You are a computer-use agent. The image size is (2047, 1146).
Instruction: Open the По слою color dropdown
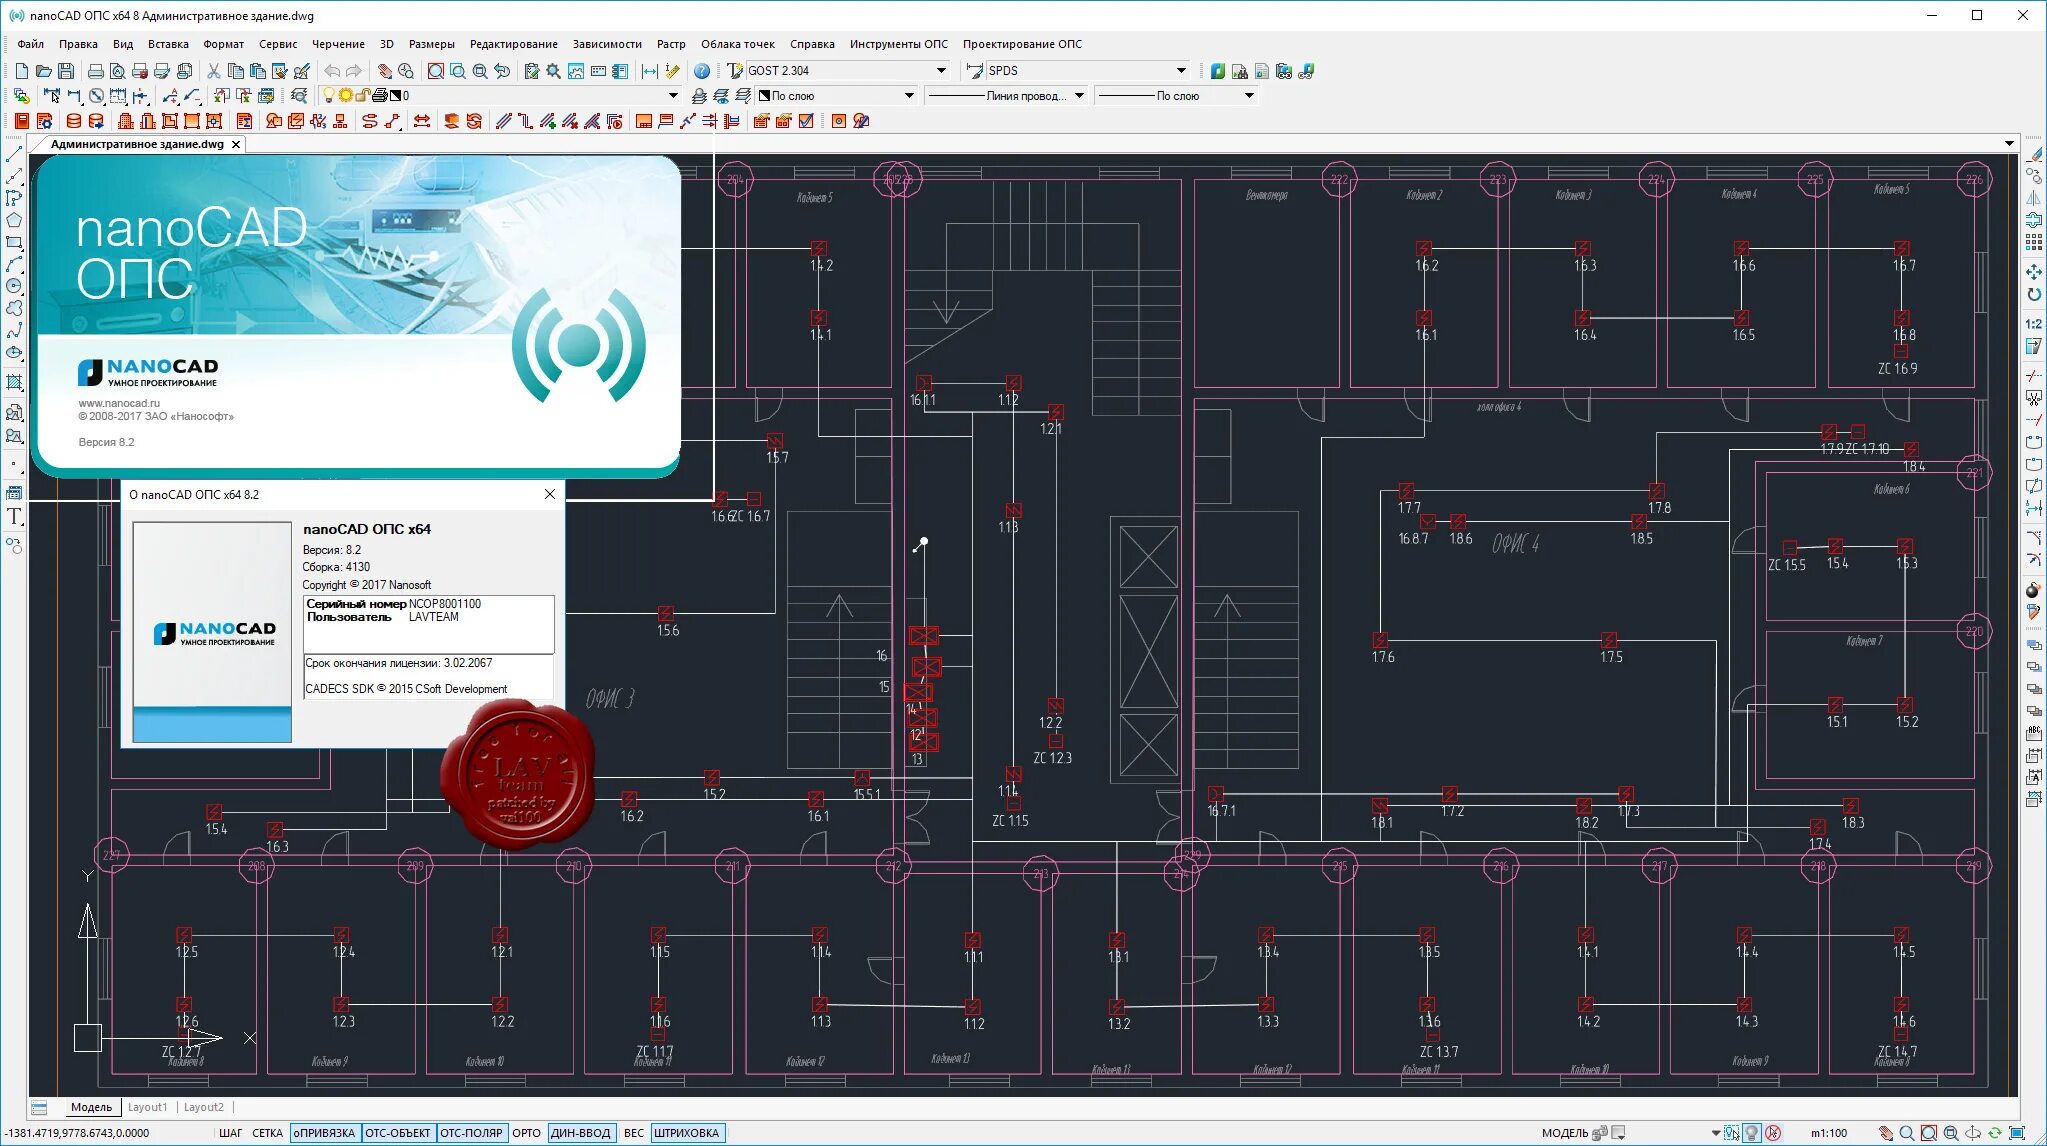click(x=909, y=96)
